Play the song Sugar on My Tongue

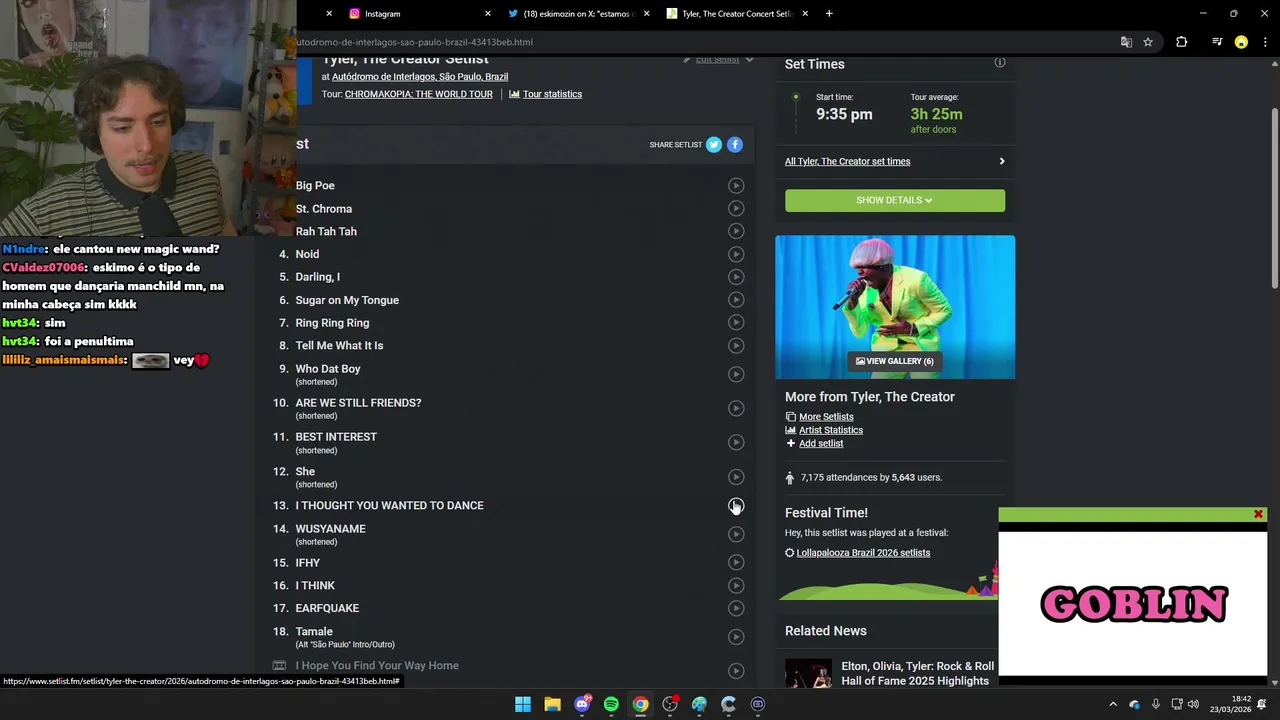tap(736, 300)
